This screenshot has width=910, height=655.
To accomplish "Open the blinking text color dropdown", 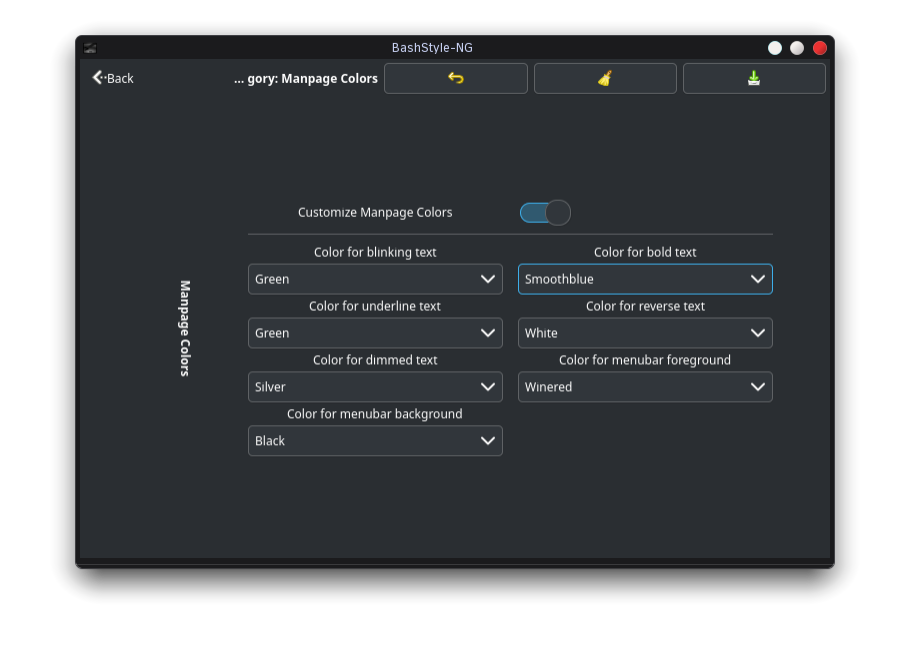I will 375,279.
